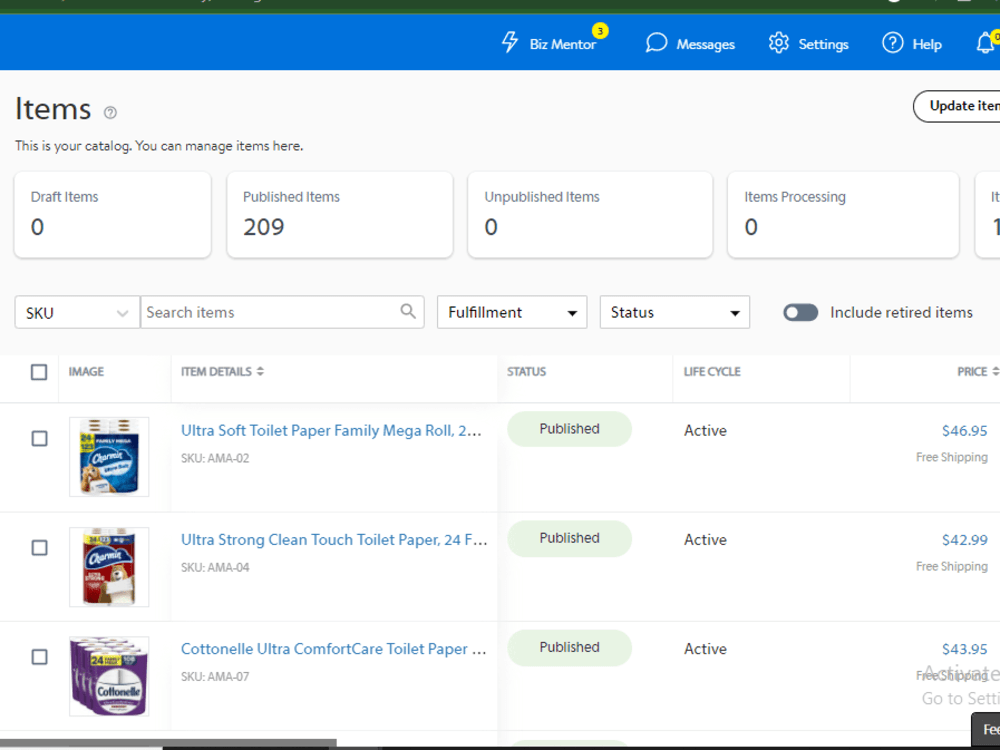Click the Charmin Ultra Strong product thumbnail
This screenshot has height=750, width=1000.
pyautogui.click(x=109, y=566)
